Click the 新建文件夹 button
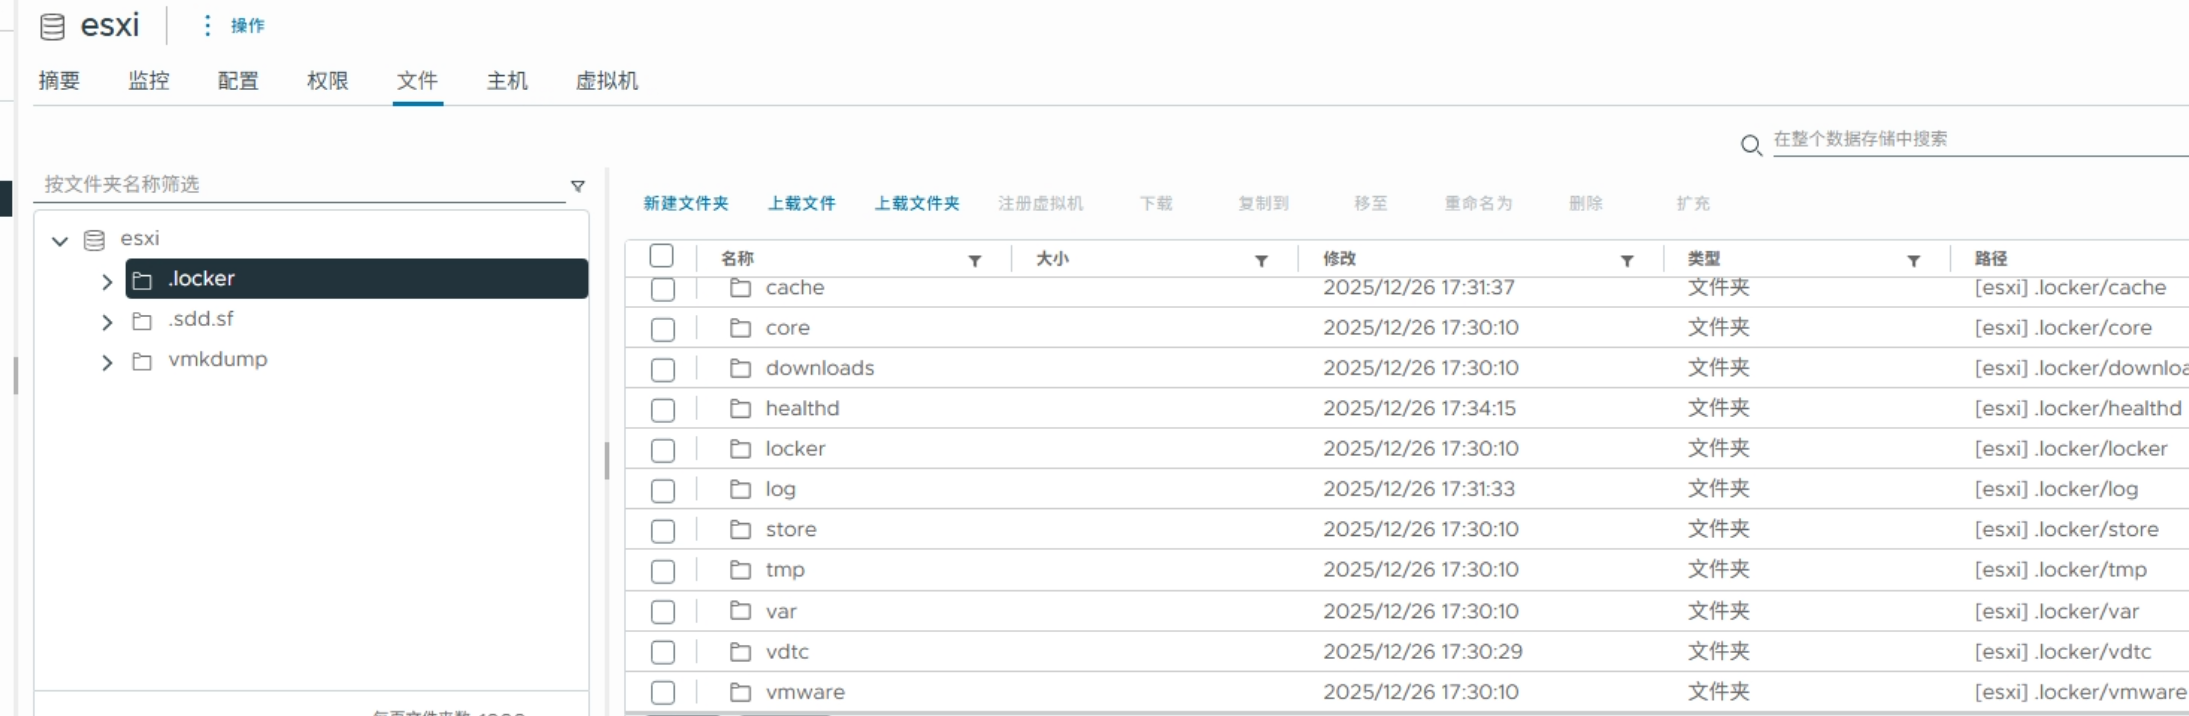2189x716 pixels. click(x=686, y=204)
